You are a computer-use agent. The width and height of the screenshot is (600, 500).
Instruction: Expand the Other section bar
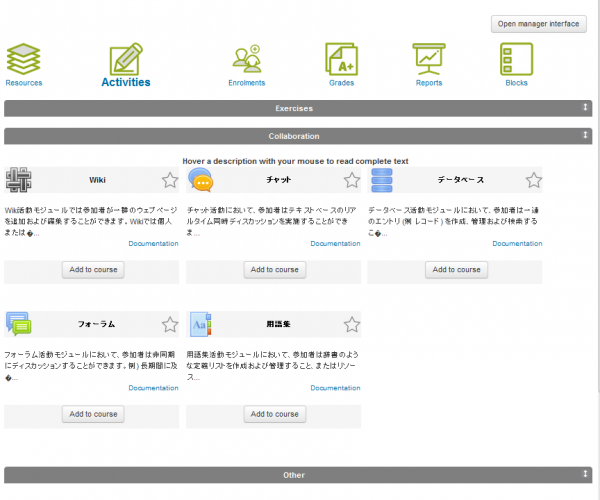pos(294,475)
